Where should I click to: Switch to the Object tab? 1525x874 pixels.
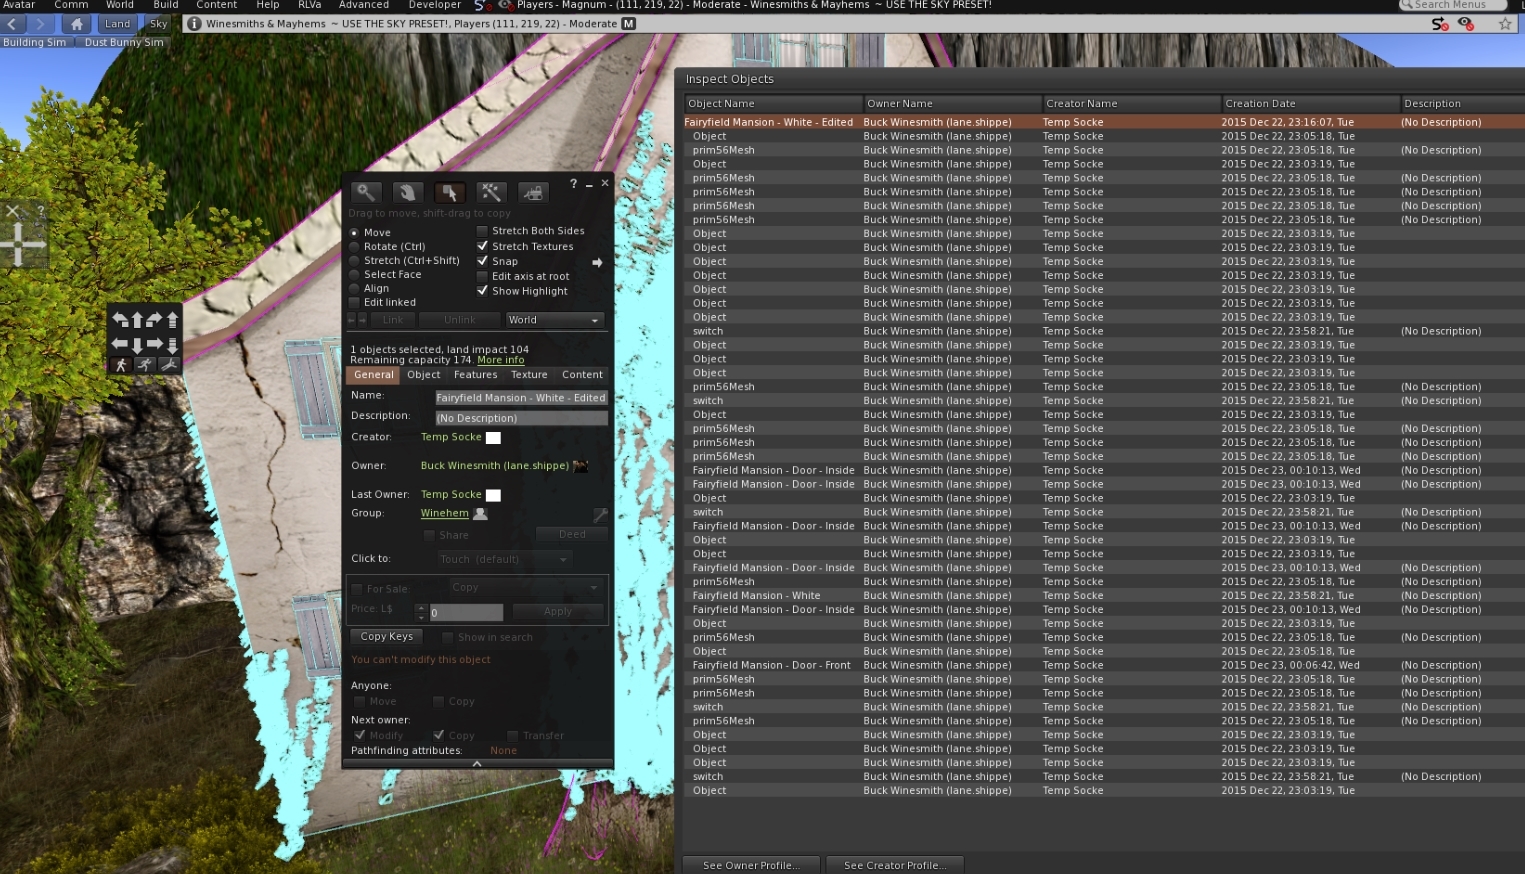tap(424, 375)
